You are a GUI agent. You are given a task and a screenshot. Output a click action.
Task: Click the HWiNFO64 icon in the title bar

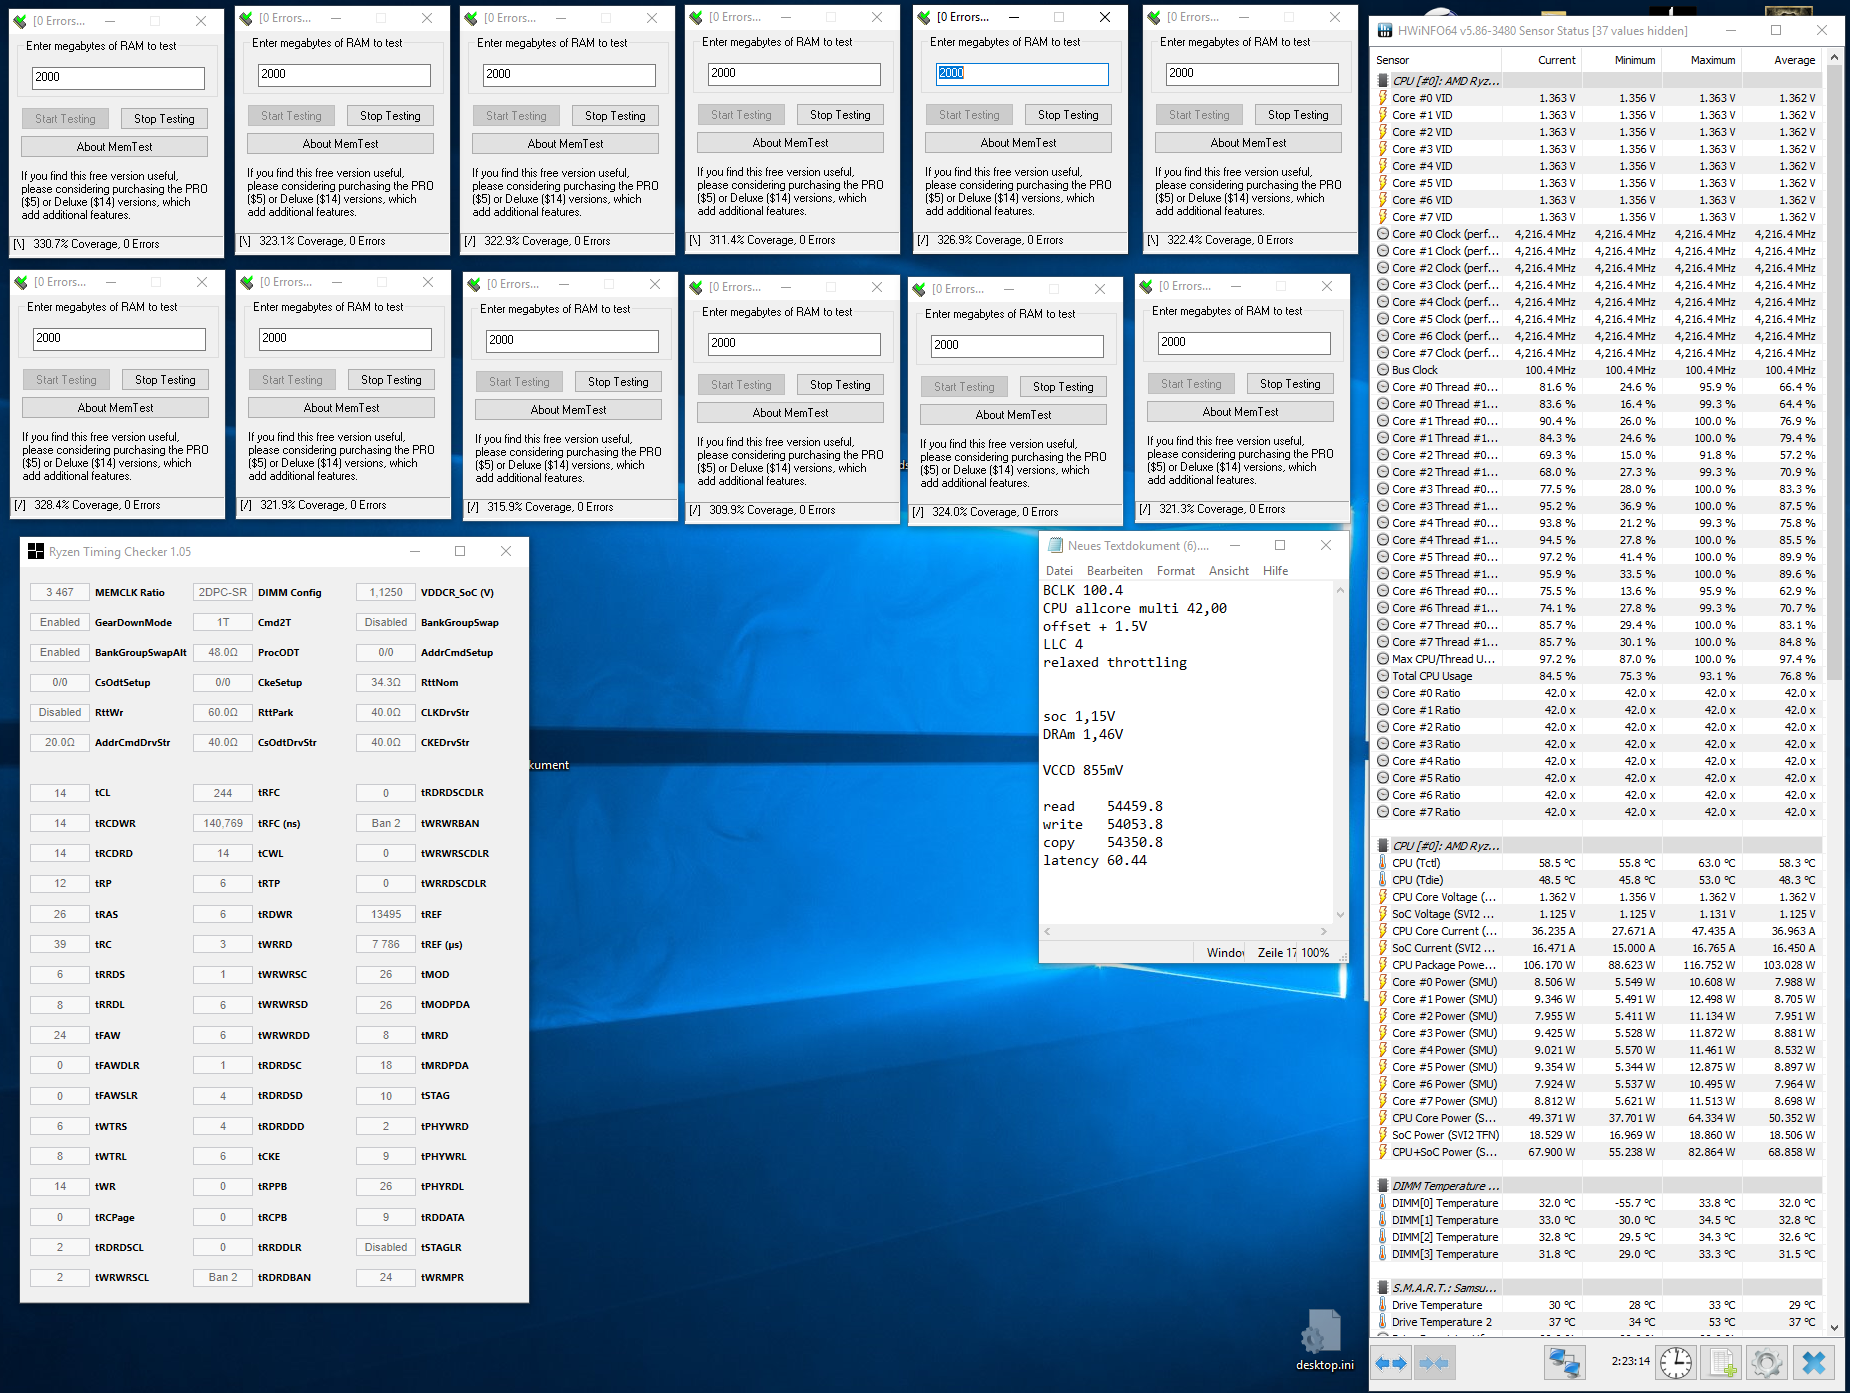(x=1385, y=30)
